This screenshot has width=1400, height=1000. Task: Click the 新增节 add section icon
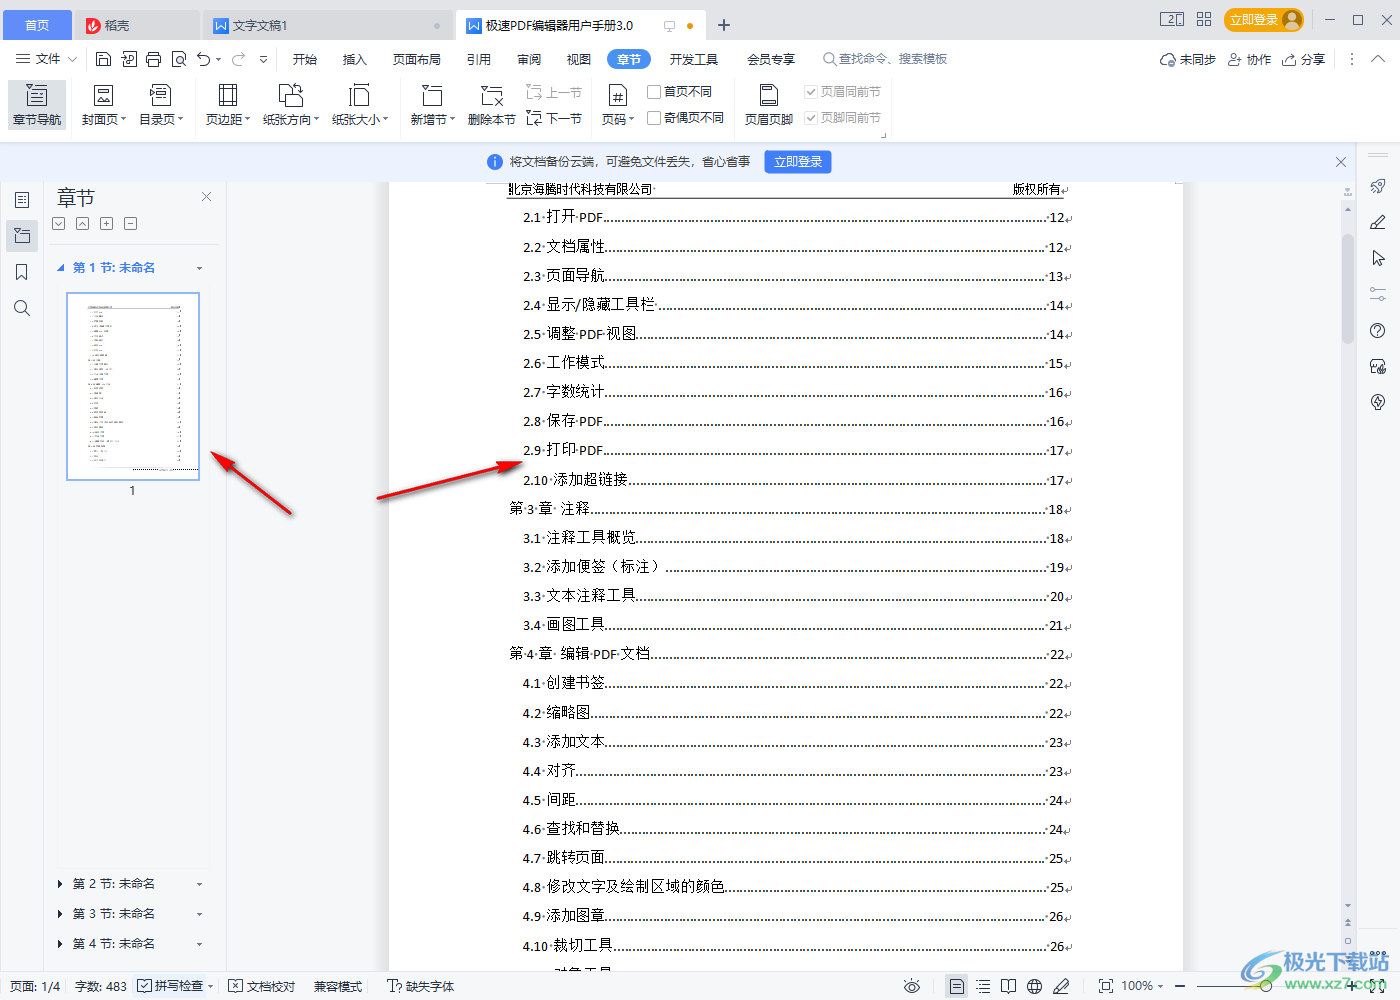(x=432, y=96)
